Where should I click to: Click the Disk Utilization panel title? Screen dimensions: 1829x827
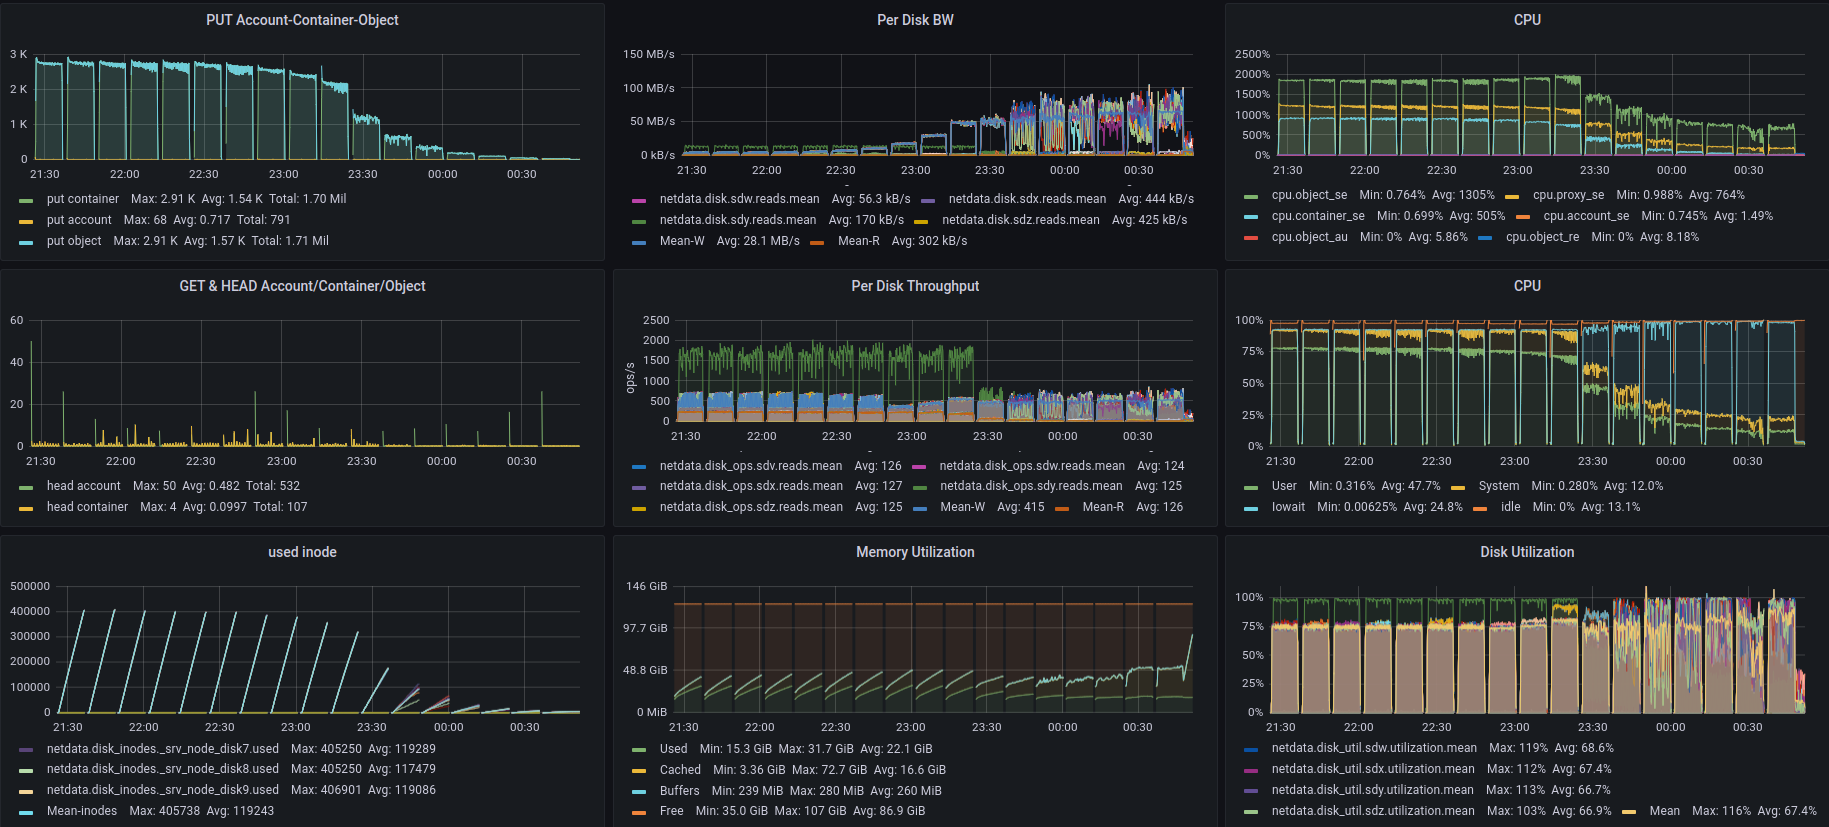(x=1526, y=552)
